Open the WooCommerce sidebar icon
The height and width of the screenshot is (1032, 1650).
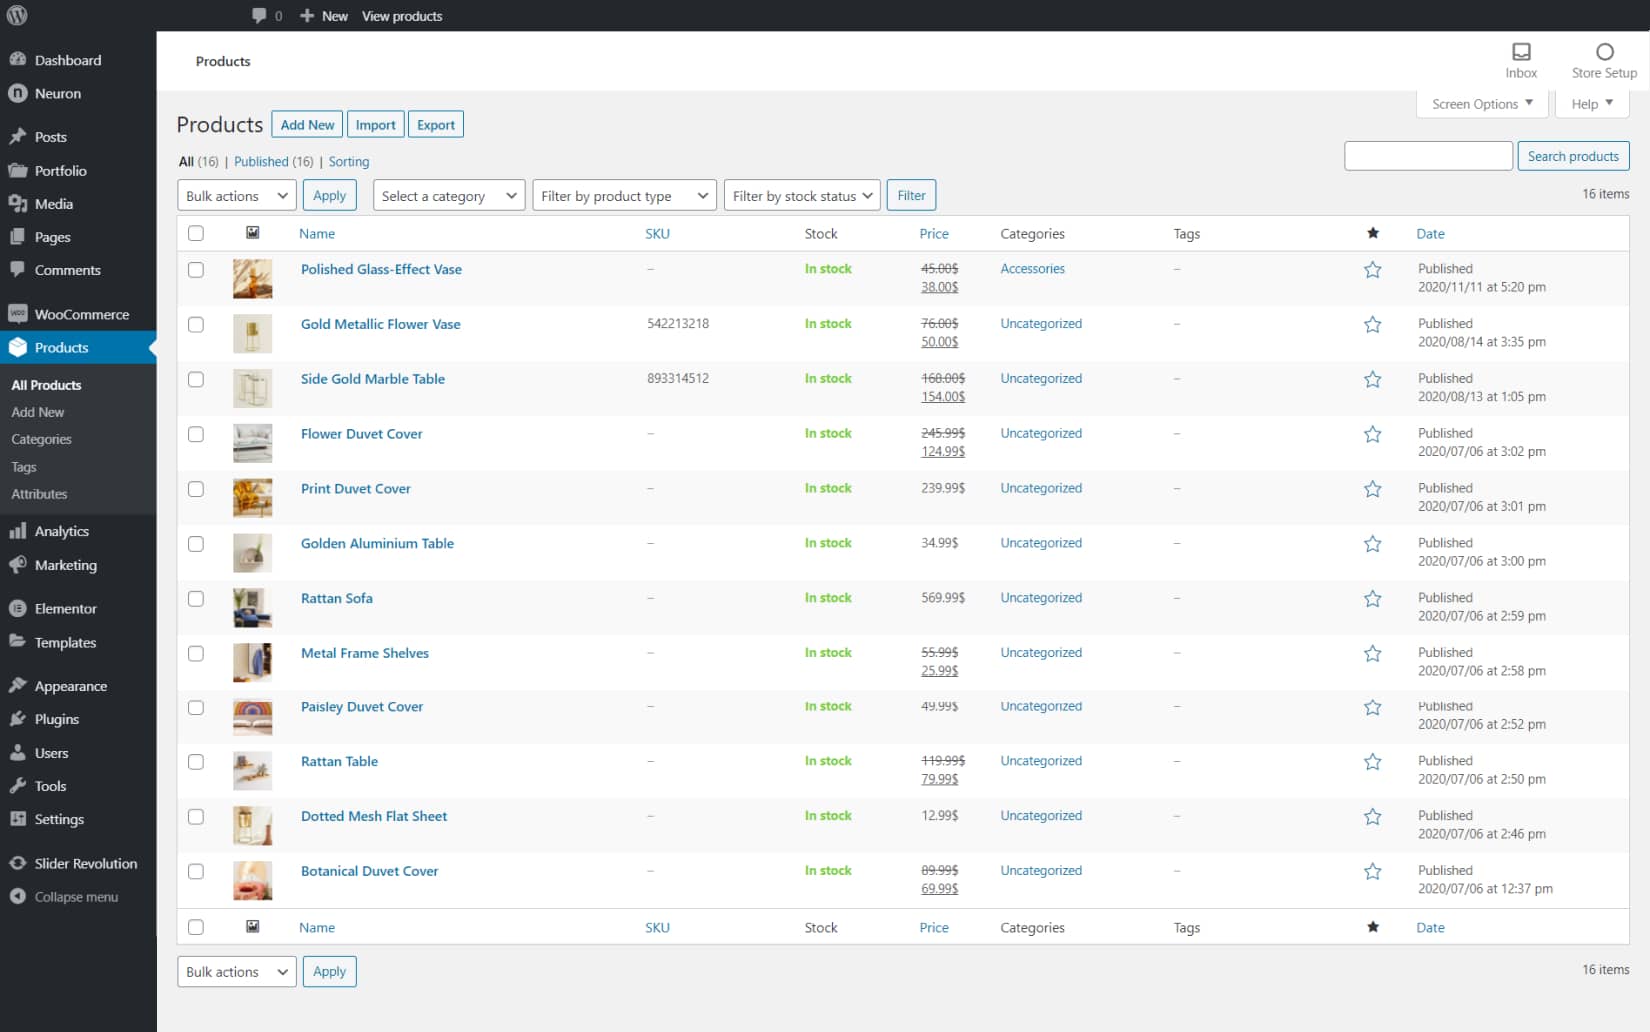(x=18, y=314)
